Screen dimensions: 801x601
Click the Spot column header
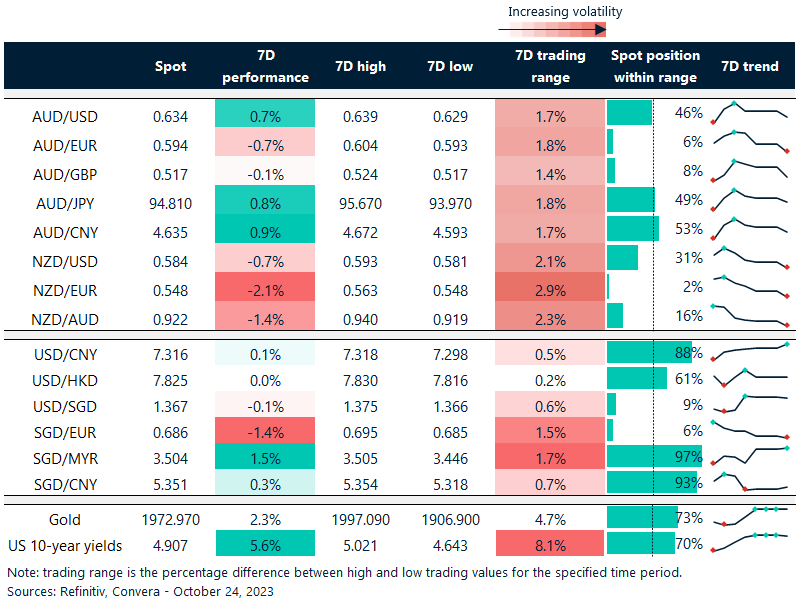[x=171, y=67]
